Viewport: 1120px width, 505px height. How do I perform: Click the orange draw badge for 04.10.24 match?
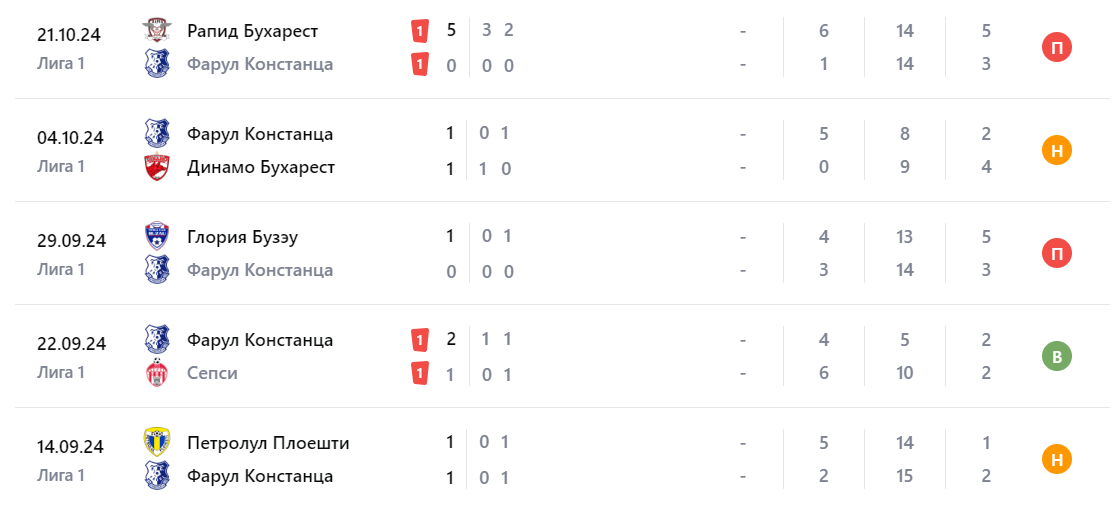point(1057,150)
